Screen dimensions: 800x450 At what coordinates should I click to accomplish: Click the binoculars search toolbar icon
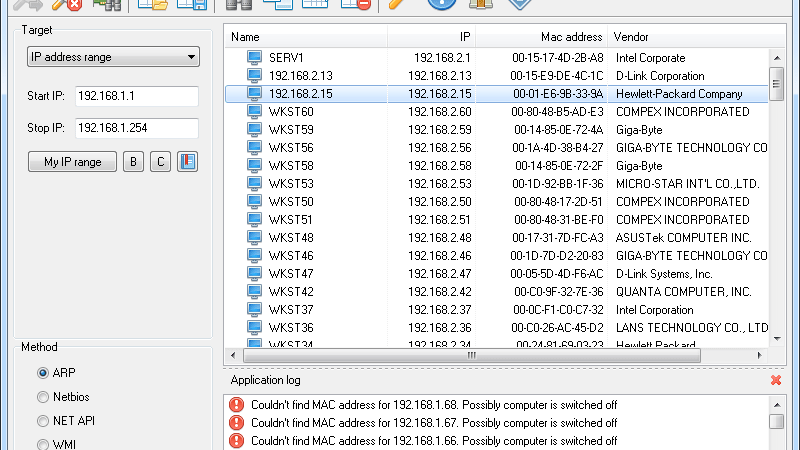tap(239, 4)
